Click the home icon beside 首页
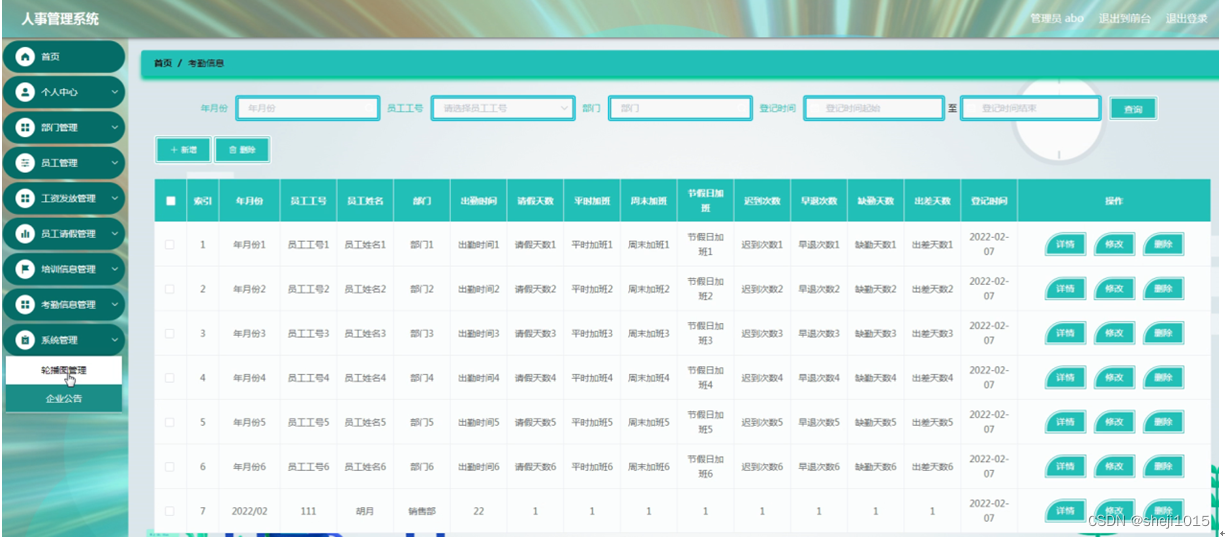 25,57
